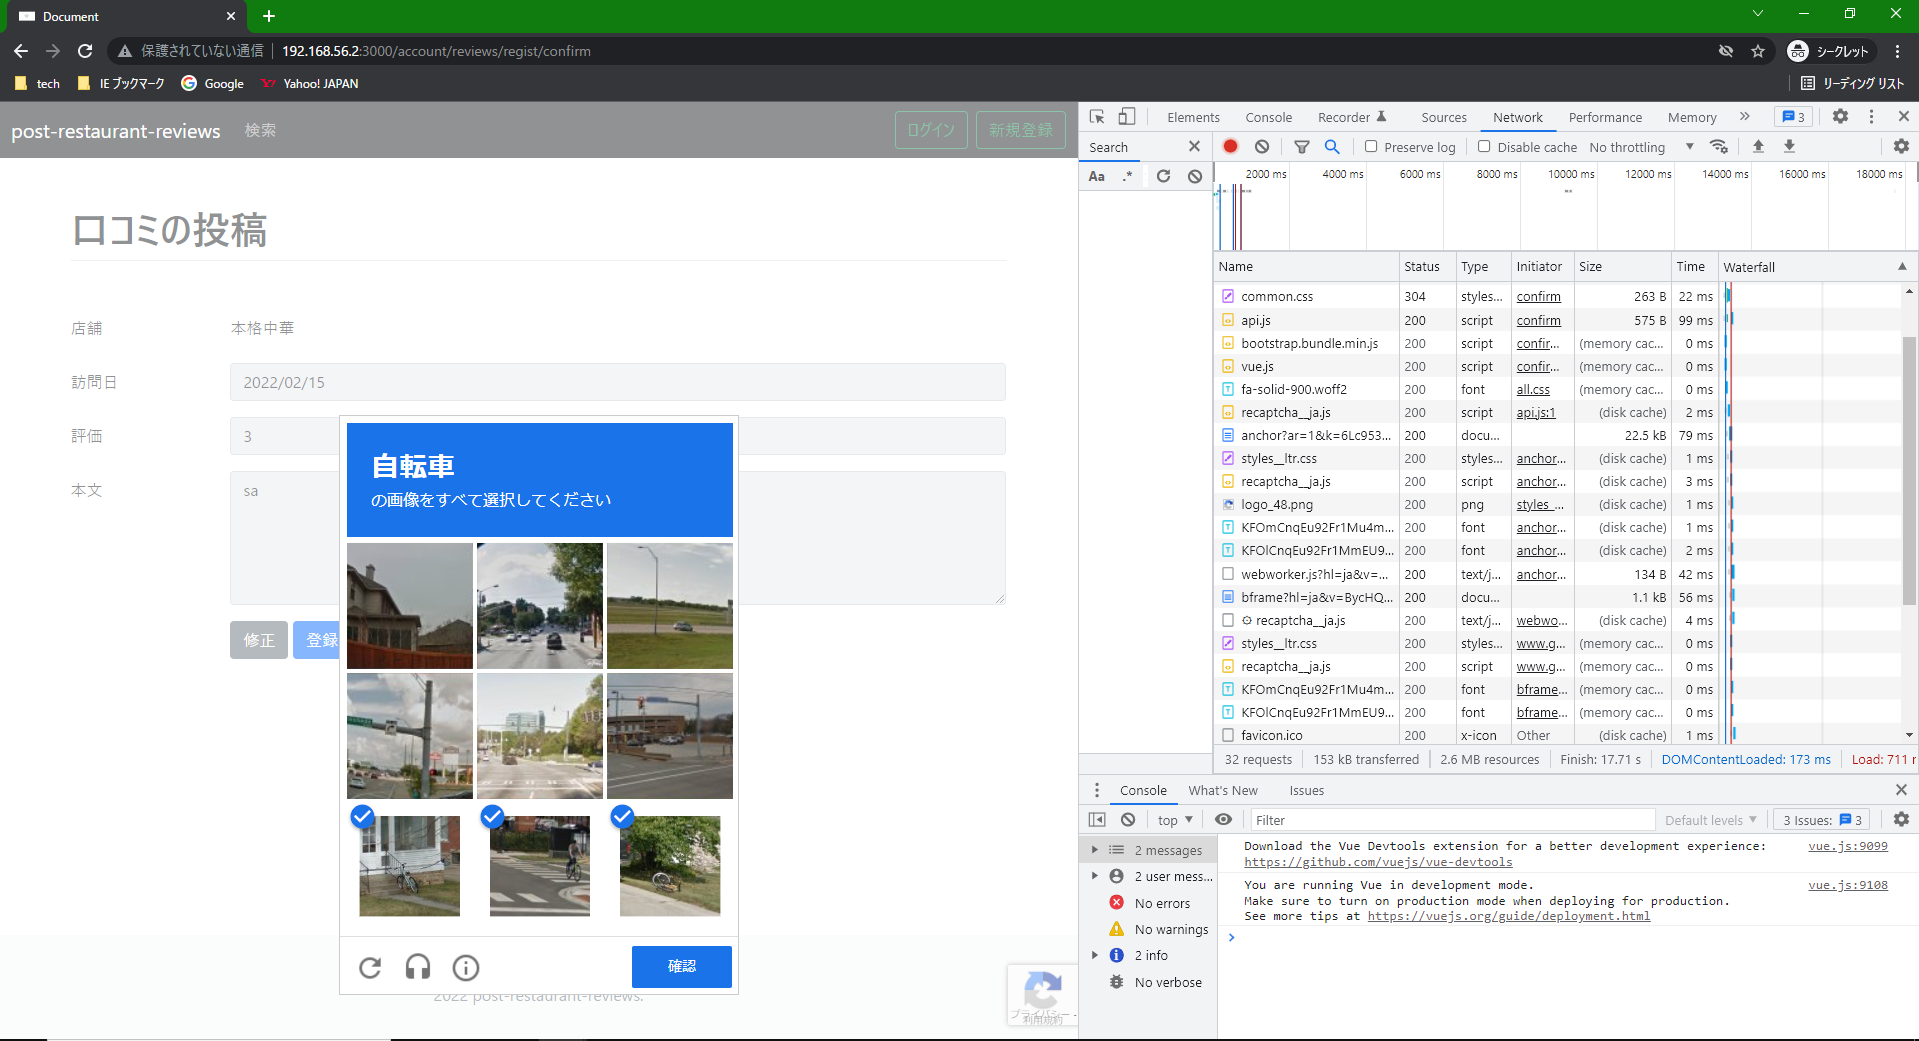
Task: Open the top frame context dropdown
Action: (x=1173, y=819)
